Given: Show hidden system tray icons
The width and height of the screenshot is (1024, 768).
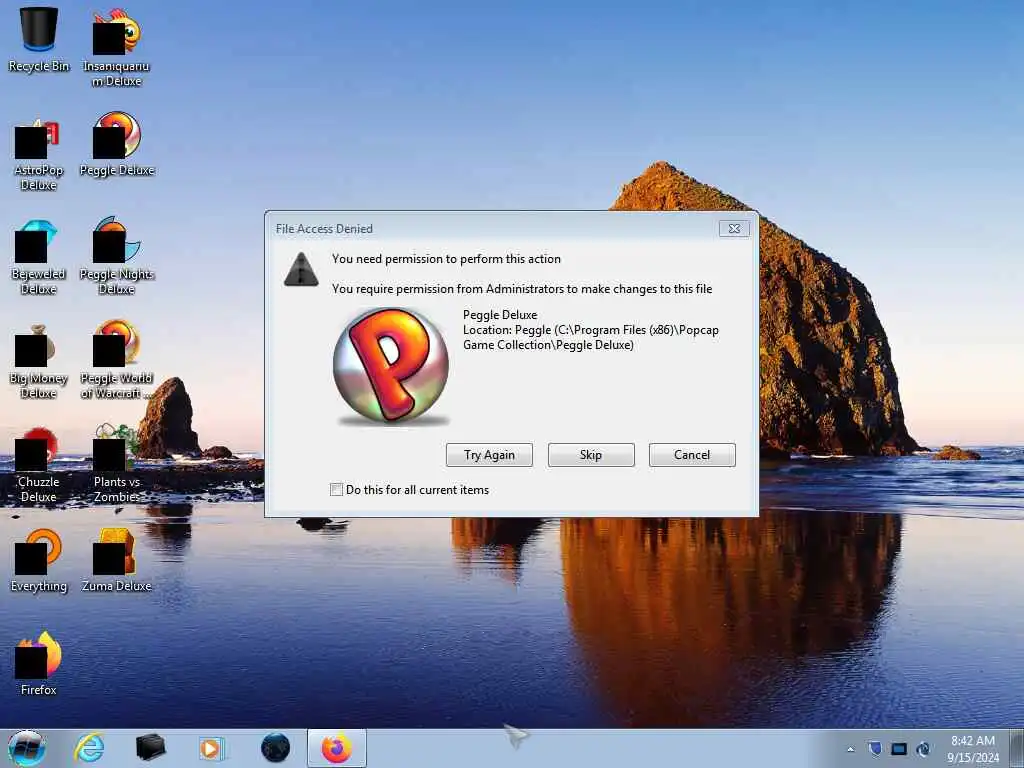Looking at the screenshot, I should [850, 750].
